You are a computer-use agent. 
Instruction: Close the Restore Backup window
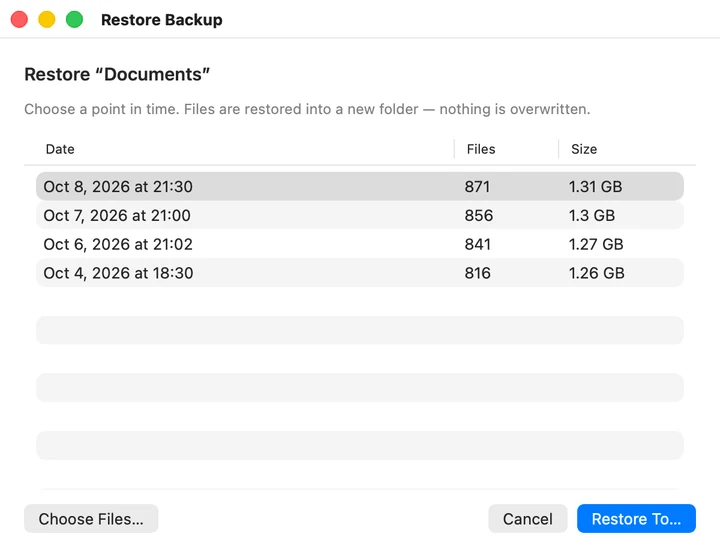(x=19, y=20)
